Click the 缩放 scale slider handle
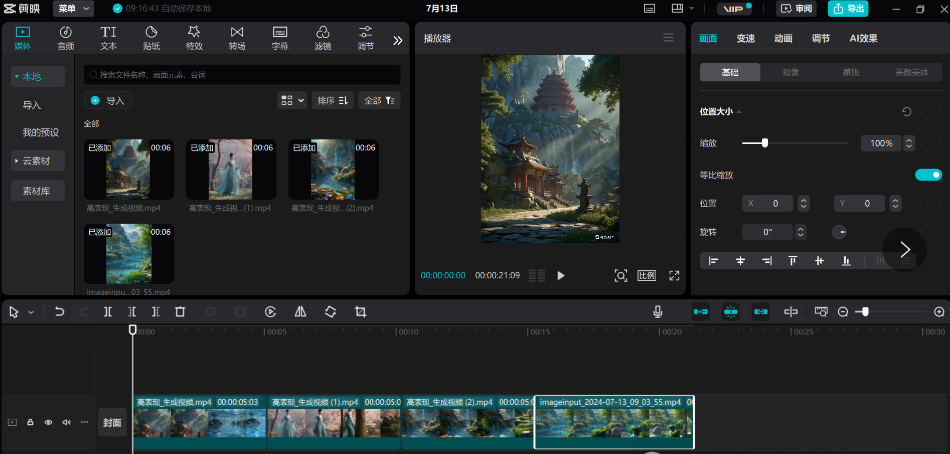Image resolution: width=950 pixels, height=454 pixels. point(765,143)
